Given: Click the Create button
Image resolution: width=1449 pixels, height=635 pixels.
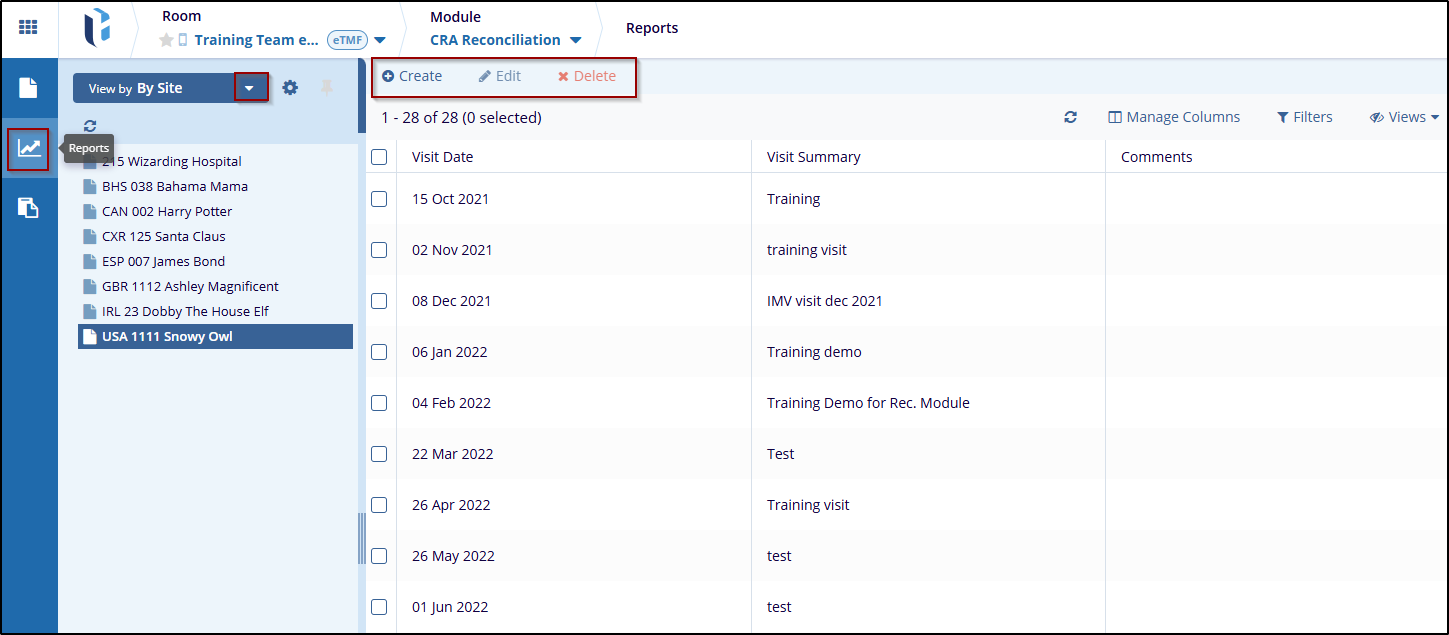Looking at the screenshot, I should [412, 76].
